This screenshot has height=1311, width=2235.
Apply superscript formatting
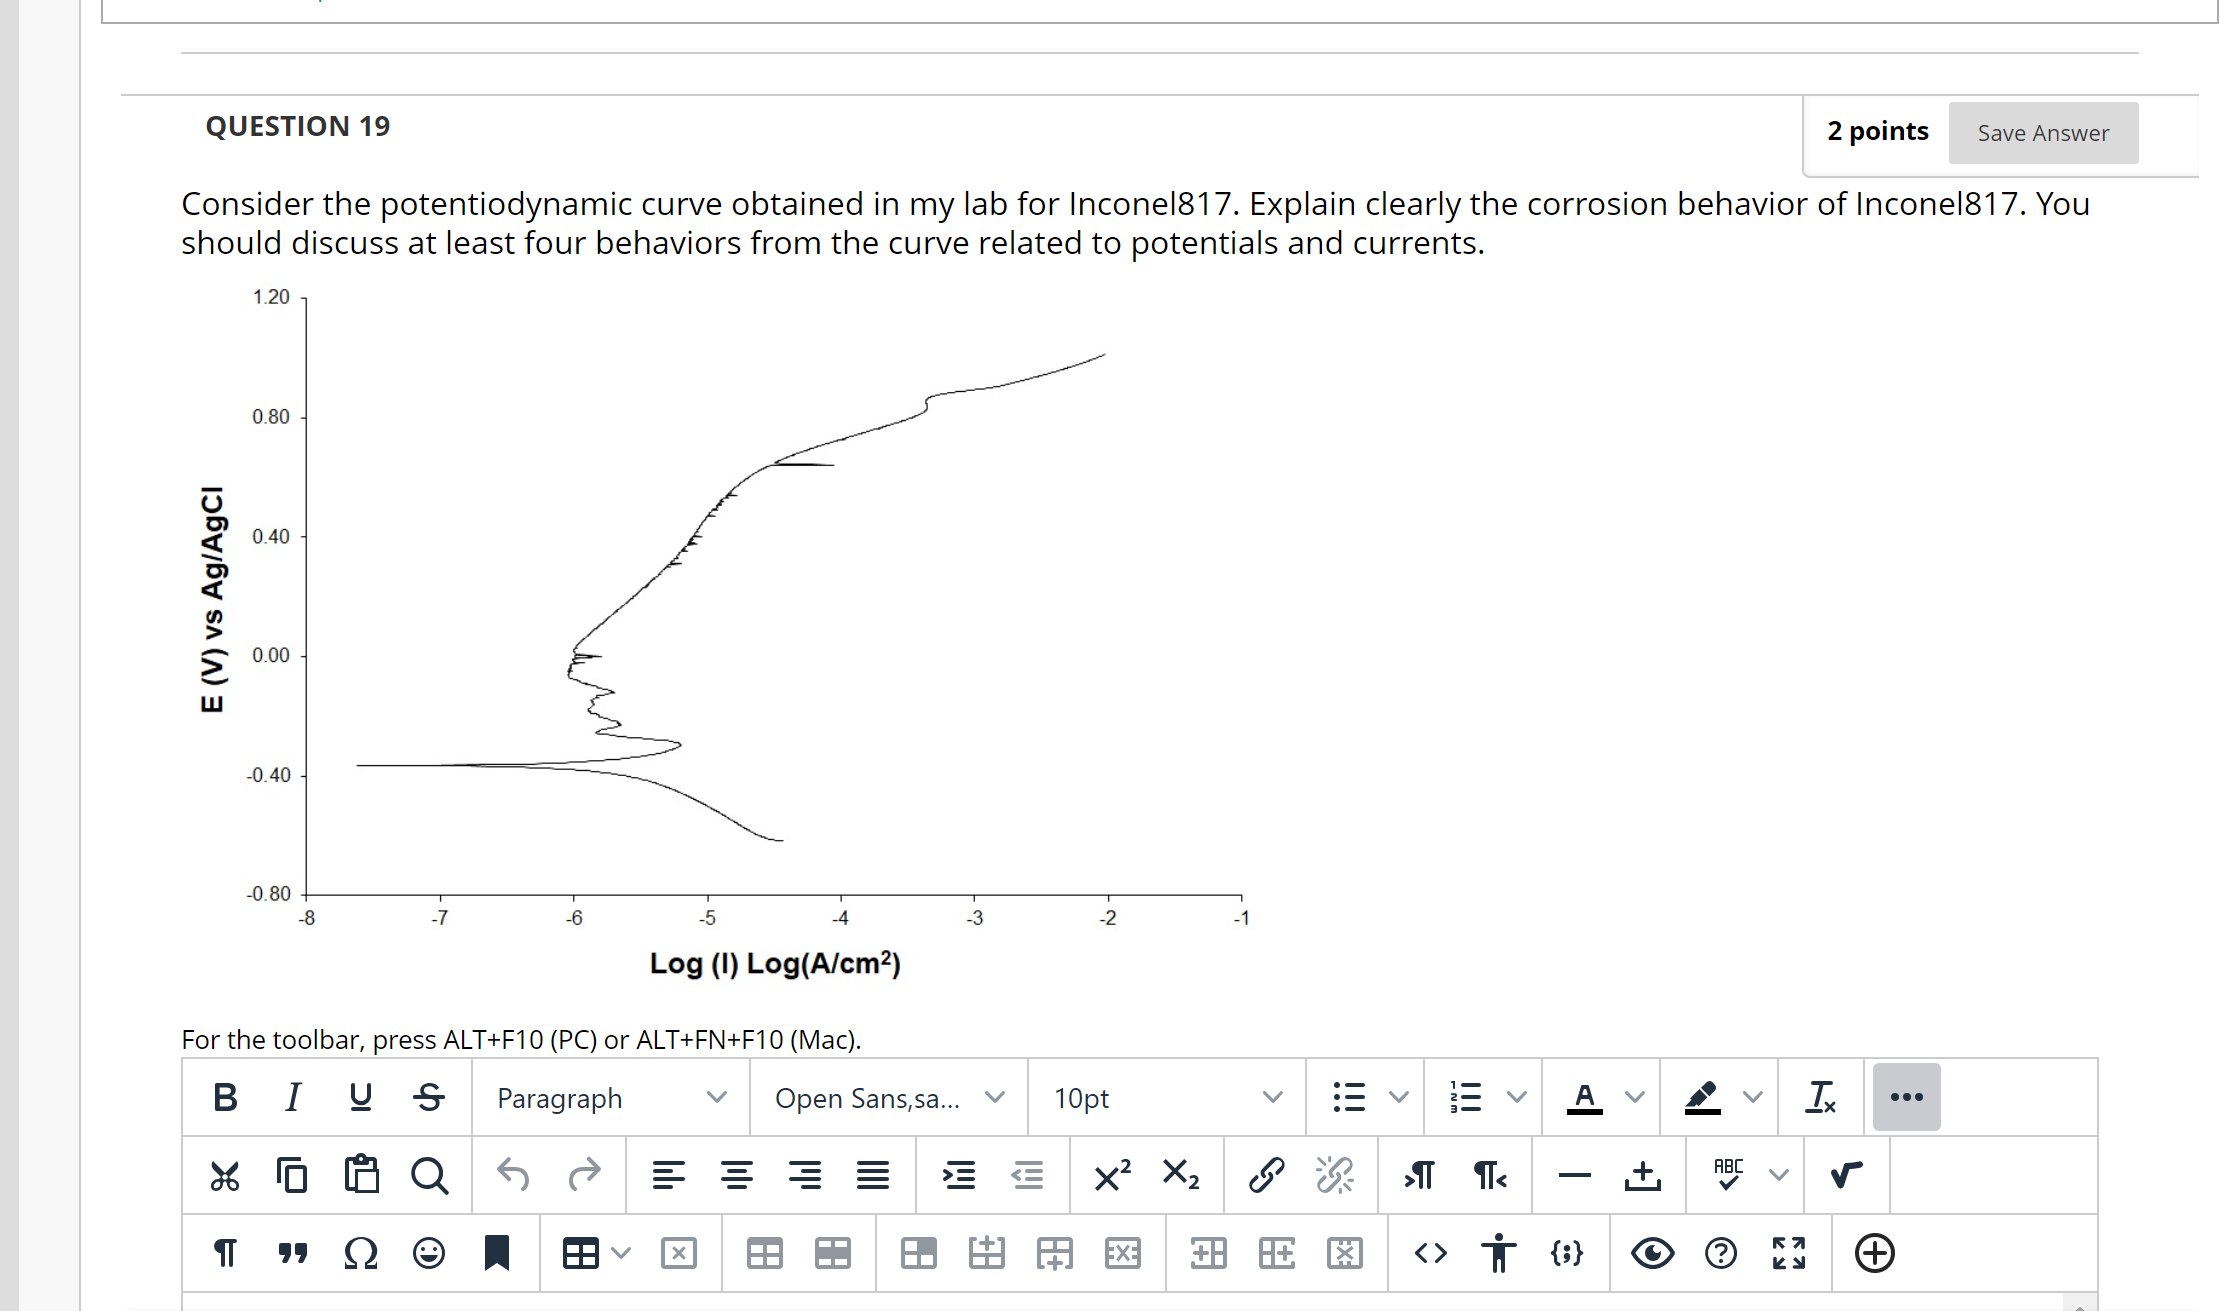pyautogui.click(x=1111, y=1175)
